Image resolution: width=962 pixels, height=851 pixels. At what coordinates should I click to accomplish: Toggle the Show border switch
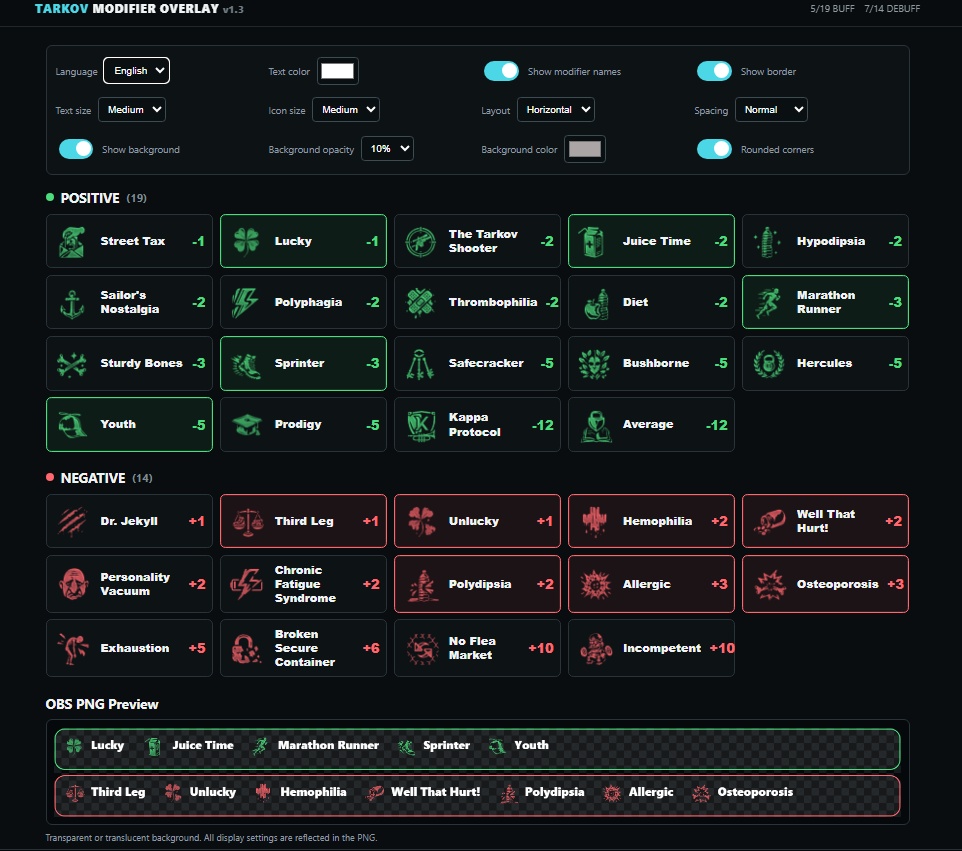[x=714, y=71]
